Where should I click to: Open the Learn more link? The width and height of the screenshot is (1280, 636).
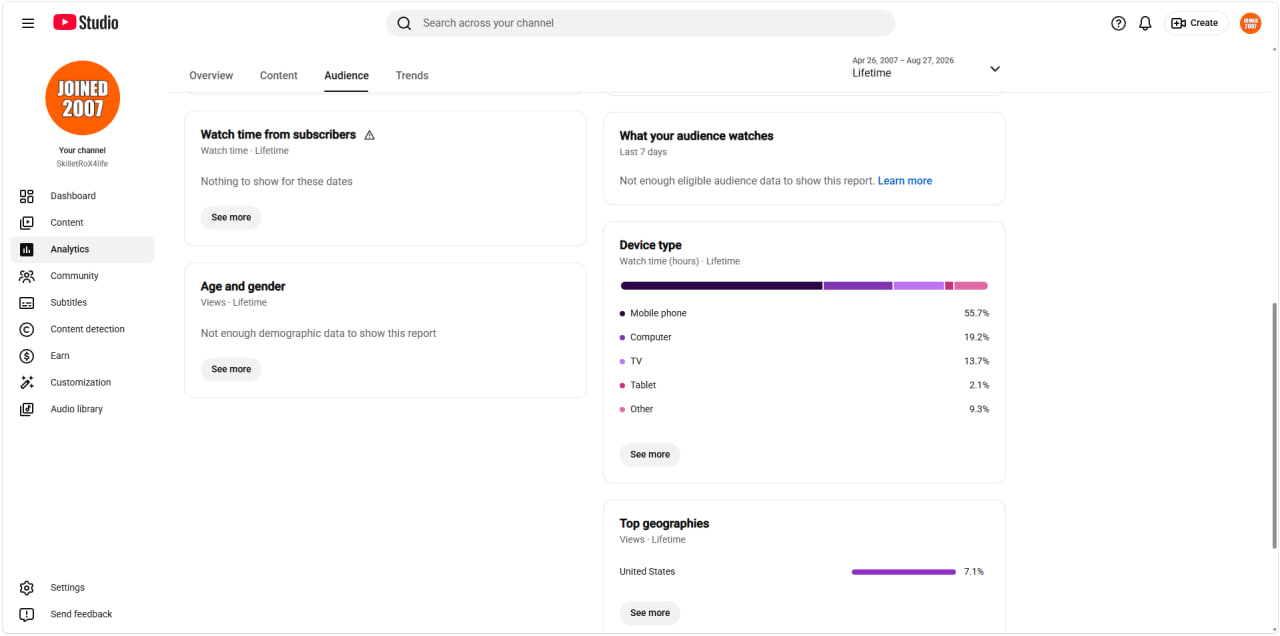[x=905, y=181]
